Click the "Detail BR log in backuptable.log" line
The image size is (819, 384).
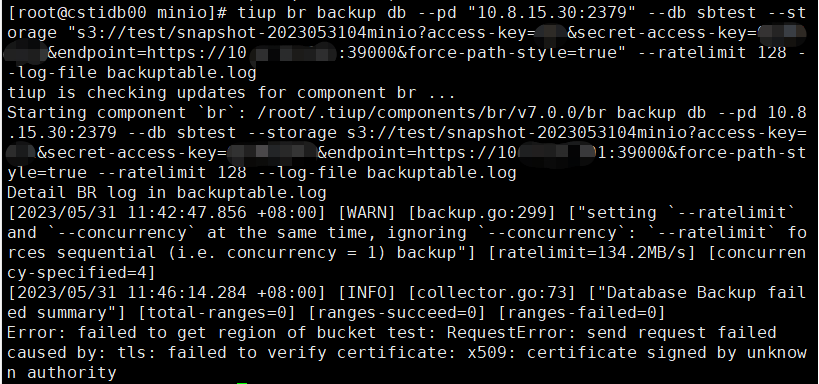[167, 193]
